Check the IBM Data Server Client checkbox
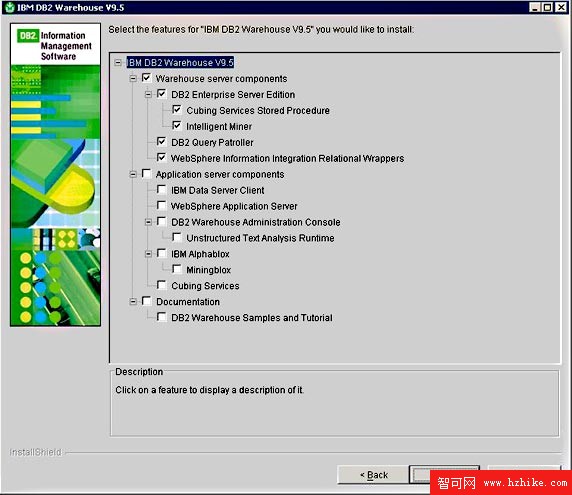 tap(162, 190)
